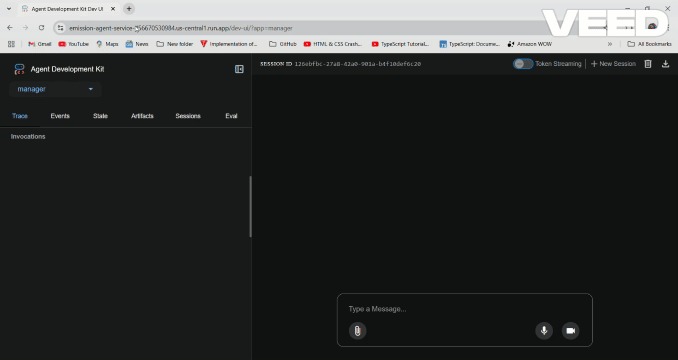Go forward with browser forward arrow
This screenshot has width=678, height=360.
click(26, 28)
